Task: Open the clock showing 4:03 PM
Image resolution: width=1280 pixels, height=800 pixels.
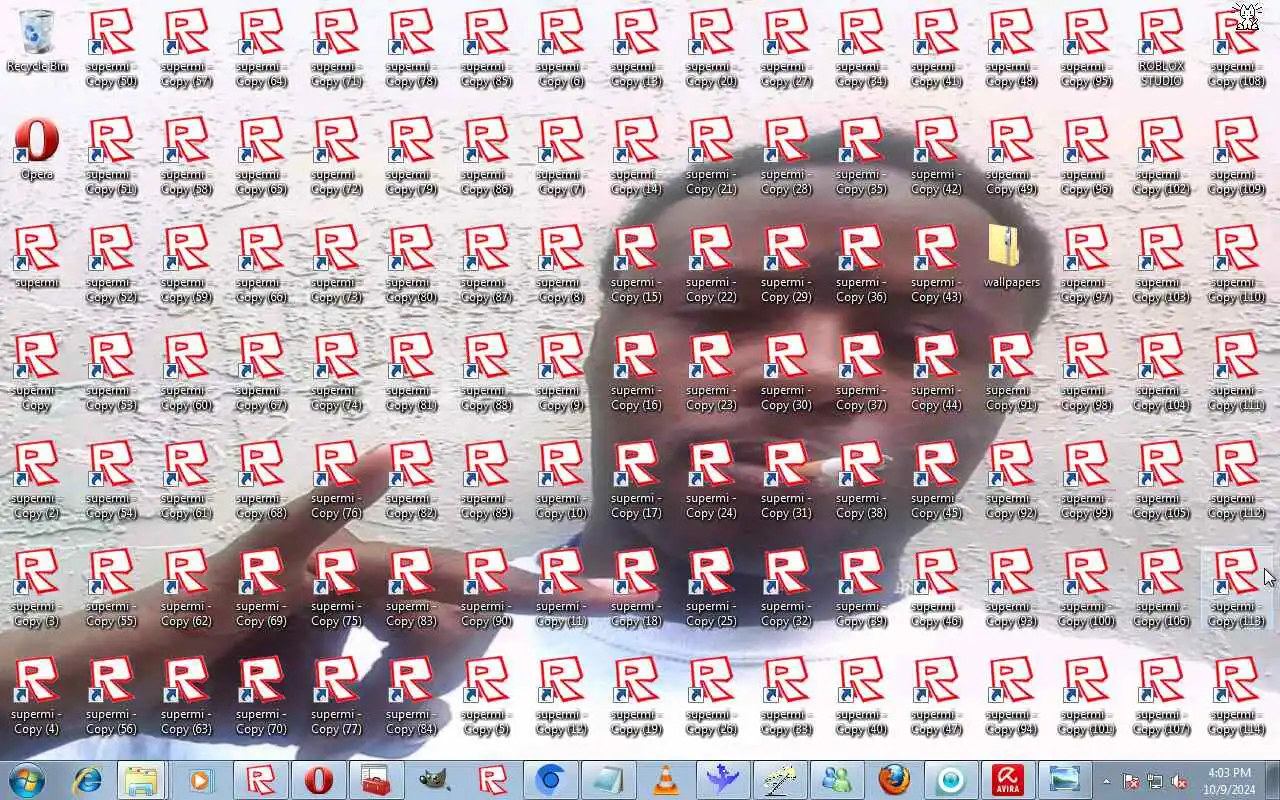Action: click(1229, 781)
